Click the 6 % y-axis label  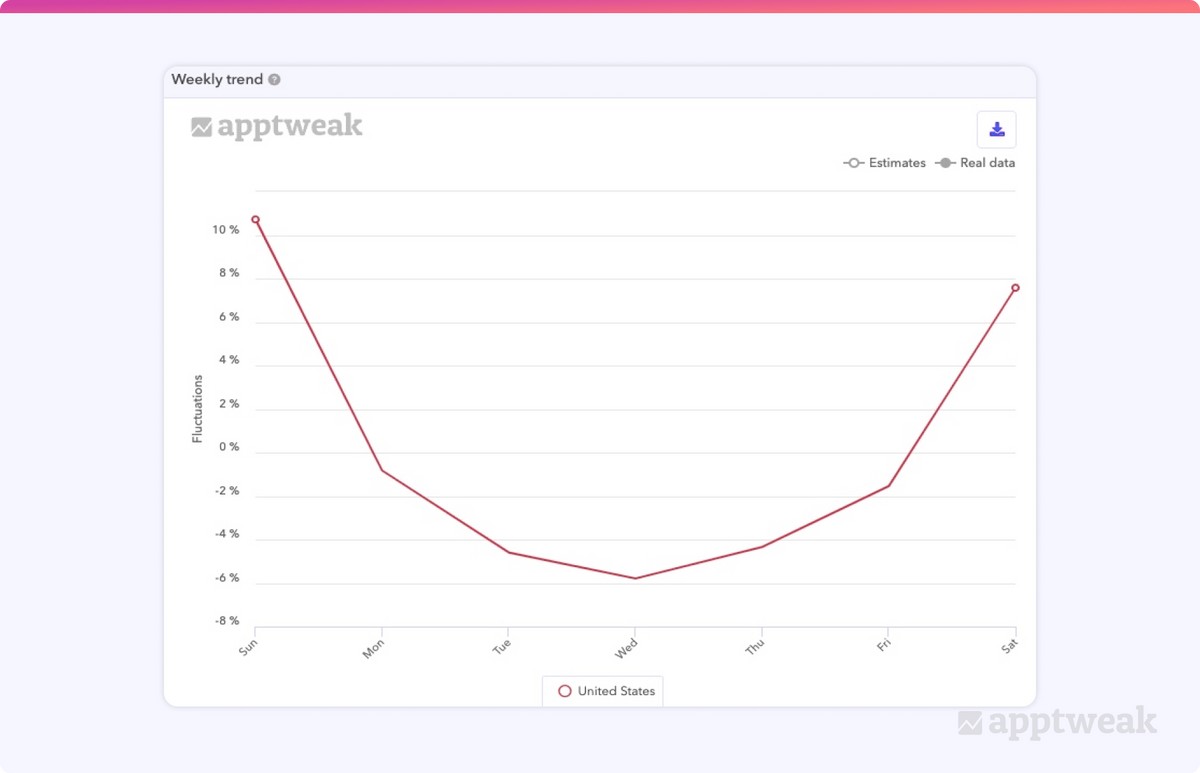click(x=229, y=317)
